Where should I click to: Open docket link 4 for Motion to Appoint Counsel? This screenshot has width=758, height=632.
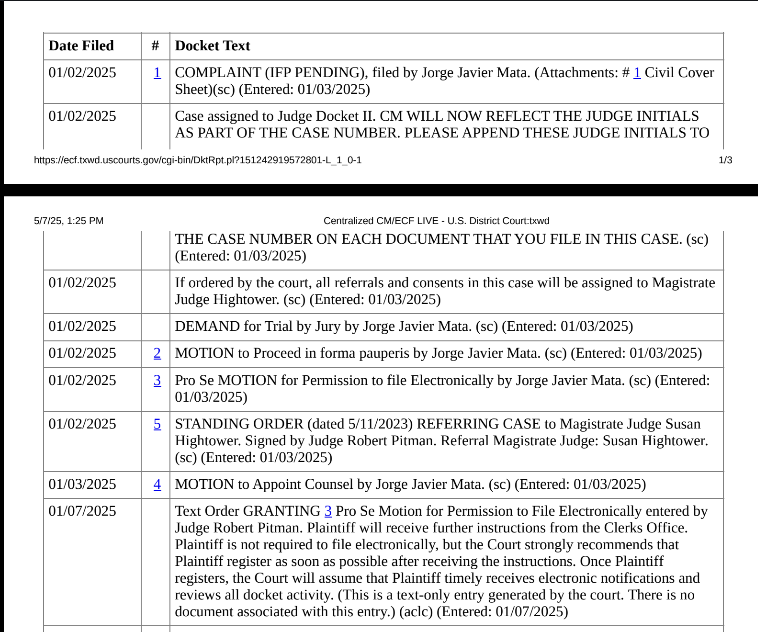pos(157,484)
